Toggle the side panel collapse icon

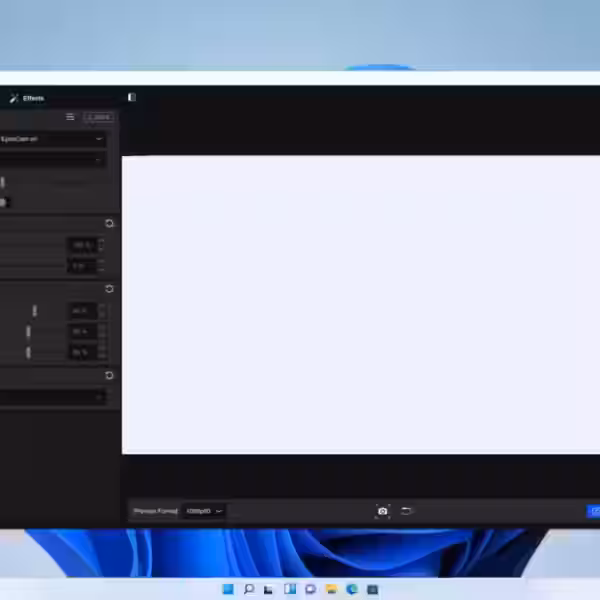tap(131, 97)
